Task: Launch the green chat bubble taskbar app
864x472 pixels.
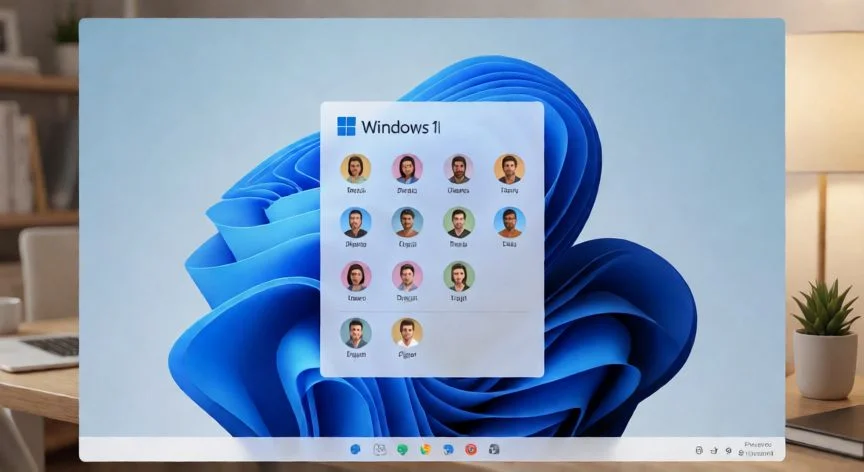Action: pyautogui.click(x=402, y=449)
